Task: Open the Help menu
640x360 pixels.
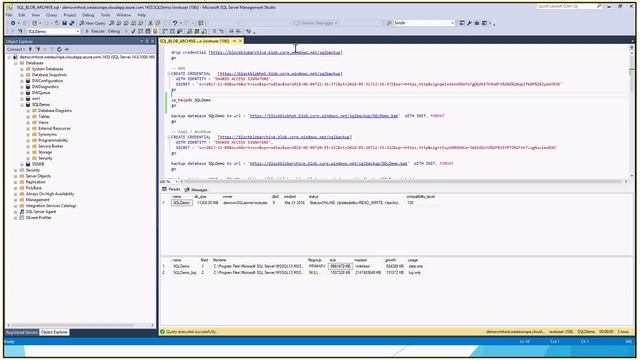Action: coord(141,15)
